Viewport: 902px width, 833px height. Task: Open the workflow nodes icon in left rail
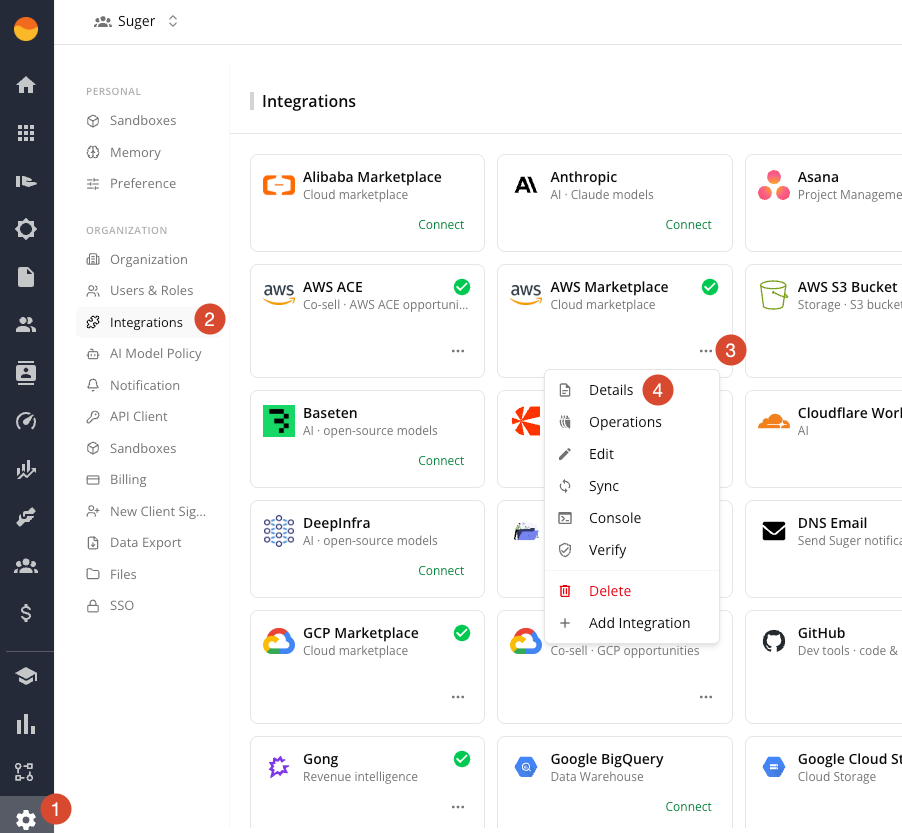[24, 771]
